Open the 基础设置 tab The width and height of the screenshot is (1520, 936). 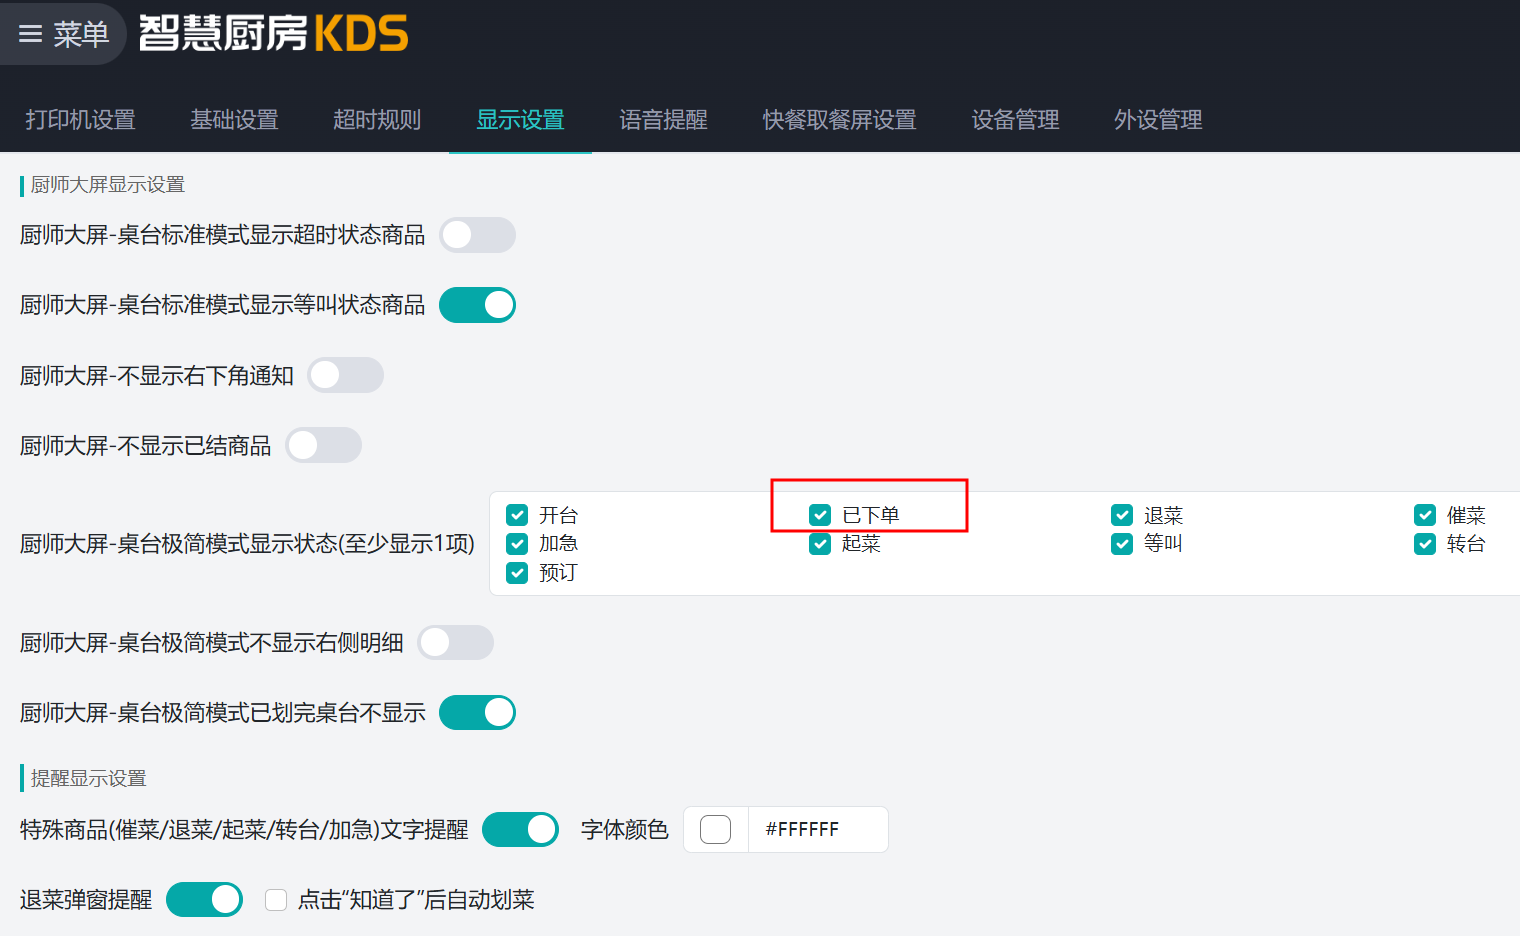(234, 120)
